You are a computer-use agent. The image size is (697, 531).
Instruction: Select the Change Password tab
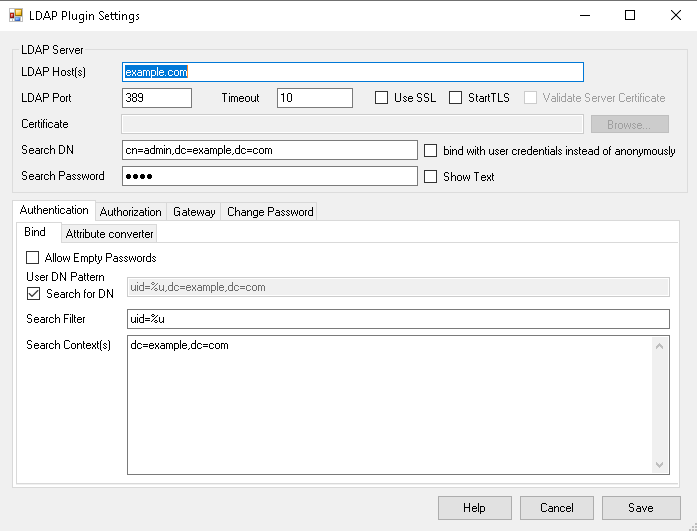point(270,212)
